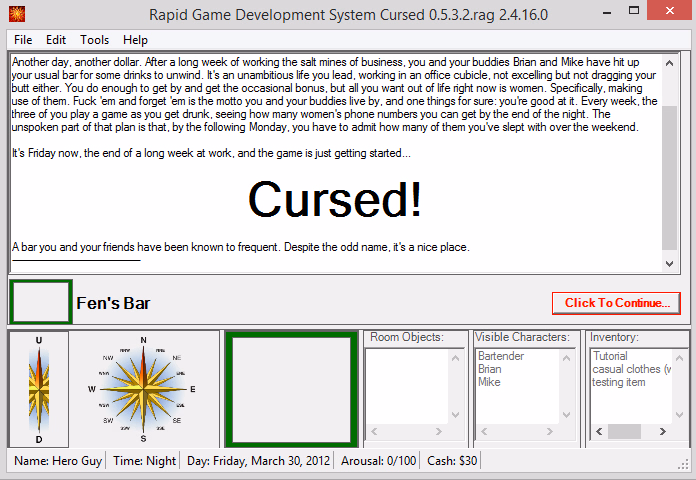
Task: Go Southeast on the compass
Action: coord(177,420)
